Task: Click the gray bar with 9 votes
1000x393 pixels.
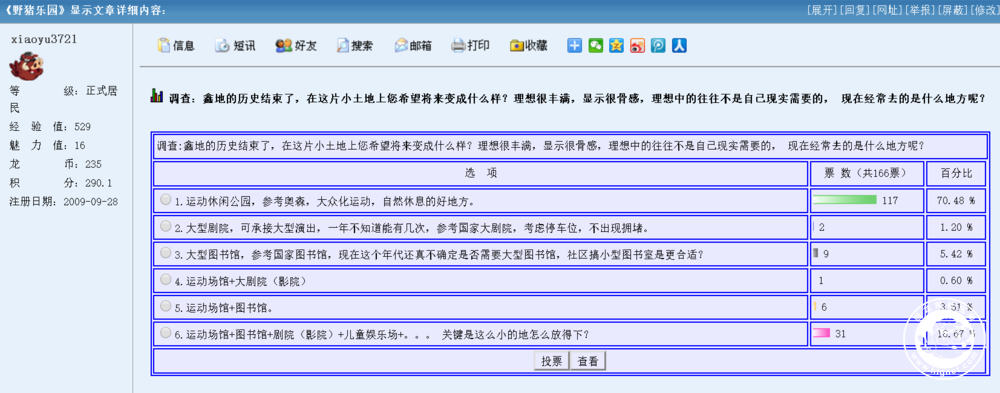Action: coord(816,253)
